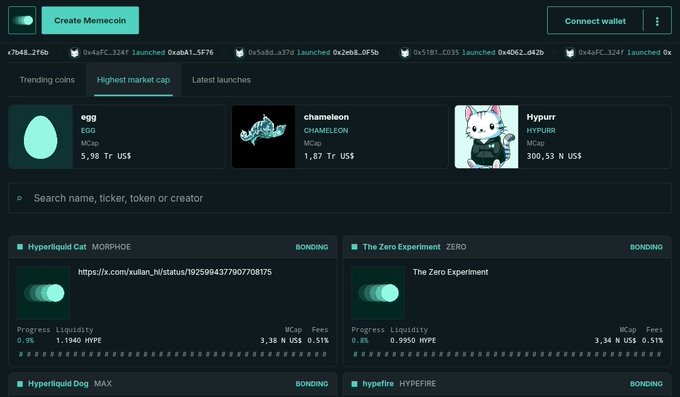Click The Zero Experiment description text
Screen dimensions: 680x397
click(450, 272)
